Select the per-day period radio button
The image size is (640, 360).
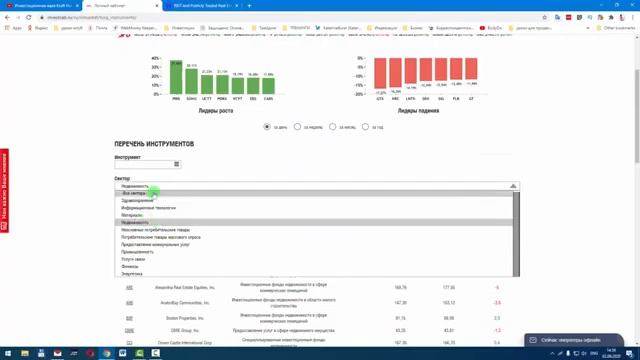click(267, 127)
